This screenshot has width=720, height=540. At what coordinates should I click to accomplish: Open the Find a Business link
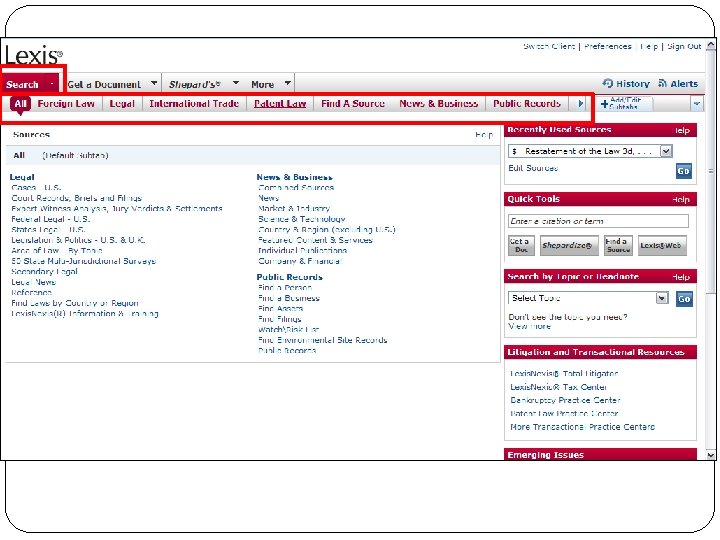[x=289, y=298]
